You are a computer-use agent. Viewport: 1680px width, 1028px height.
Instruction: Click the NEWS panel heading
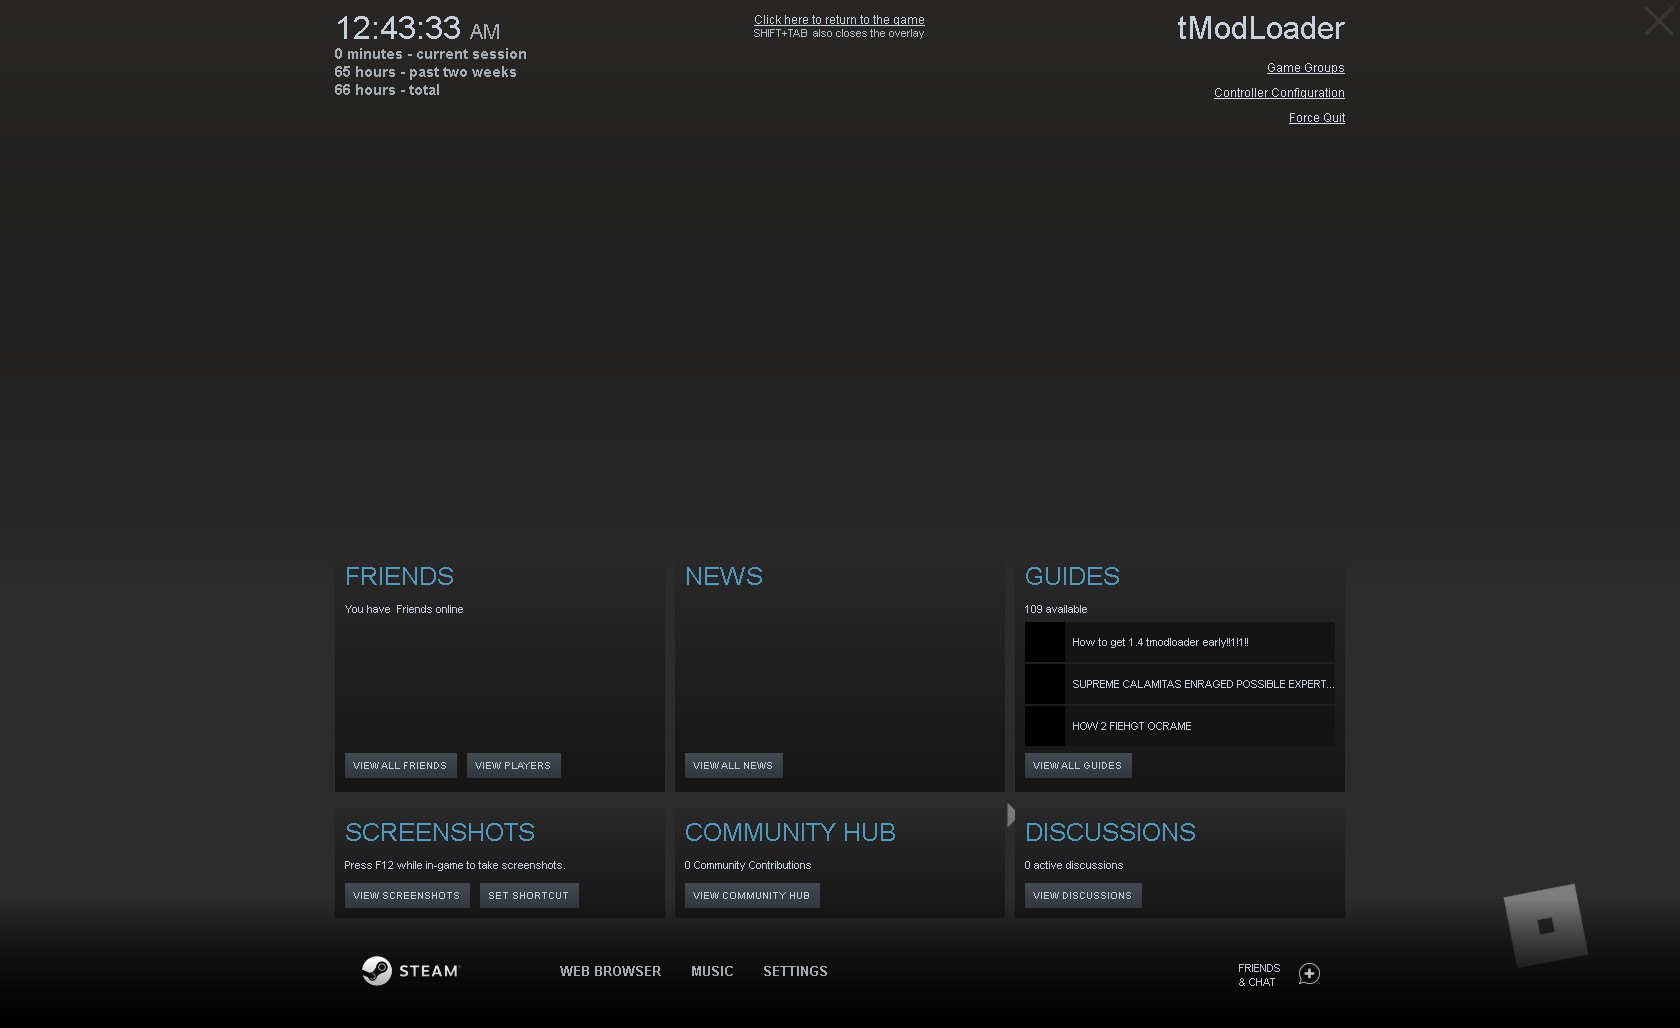coord(723,576)
